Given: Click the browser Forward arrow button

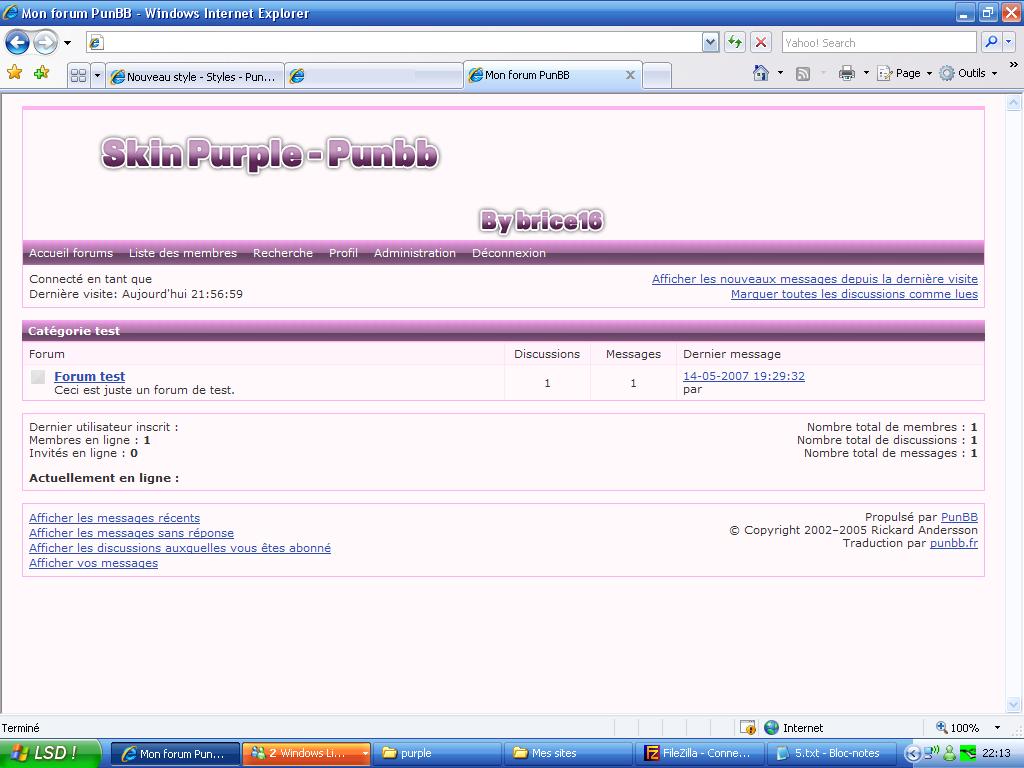Looking at the screenshot, I should pos(45,43).
